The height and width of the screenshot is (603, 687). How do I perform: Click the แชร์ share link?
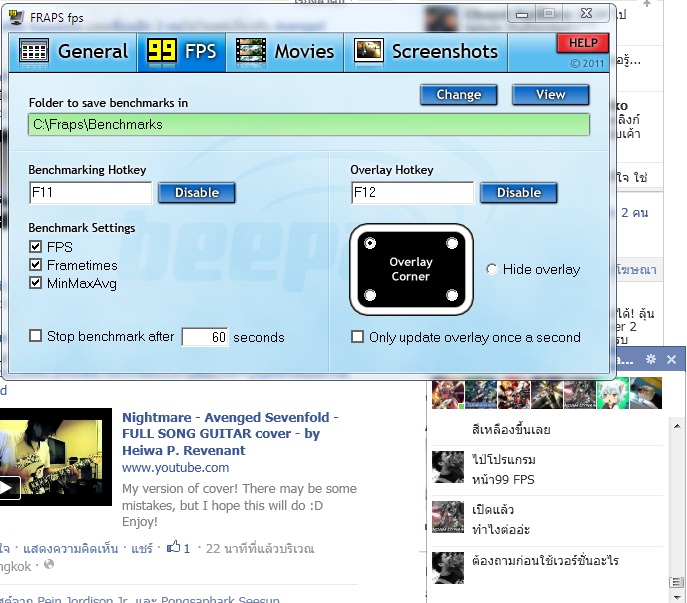(x=142, y=549)
